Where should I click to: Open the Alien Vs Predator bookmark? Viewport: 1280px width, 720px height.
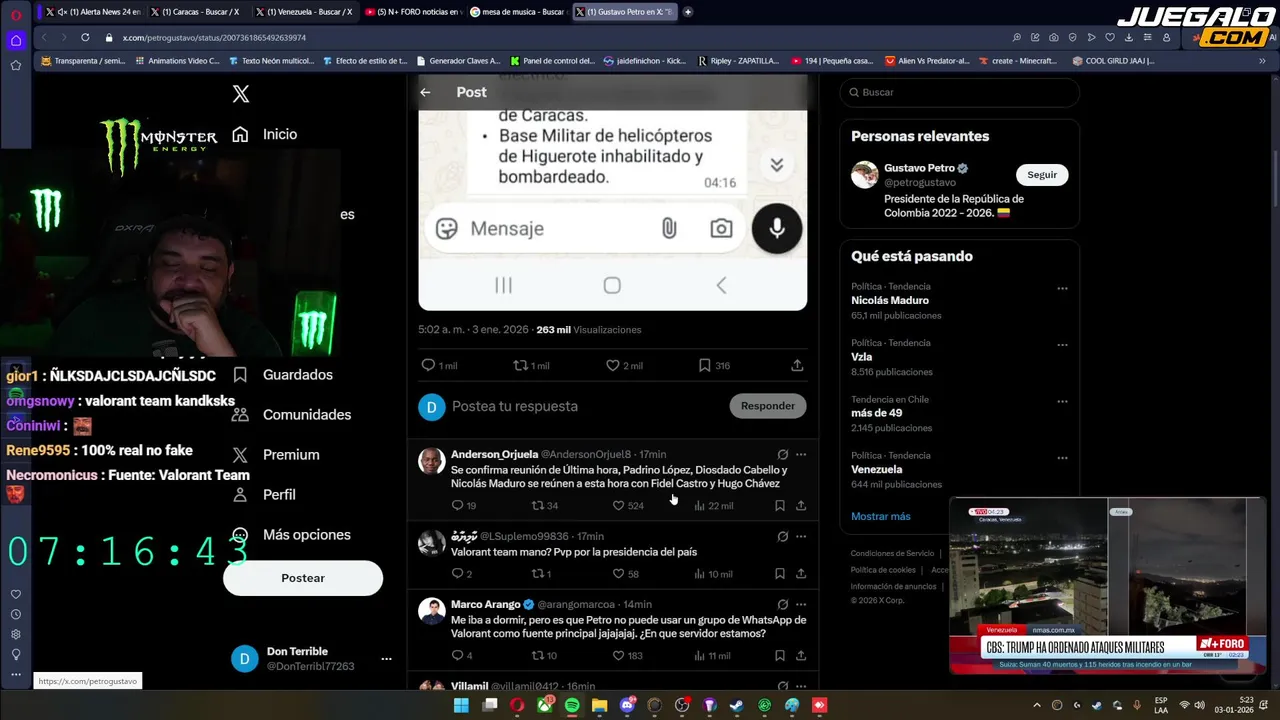[x=927, y=61]
